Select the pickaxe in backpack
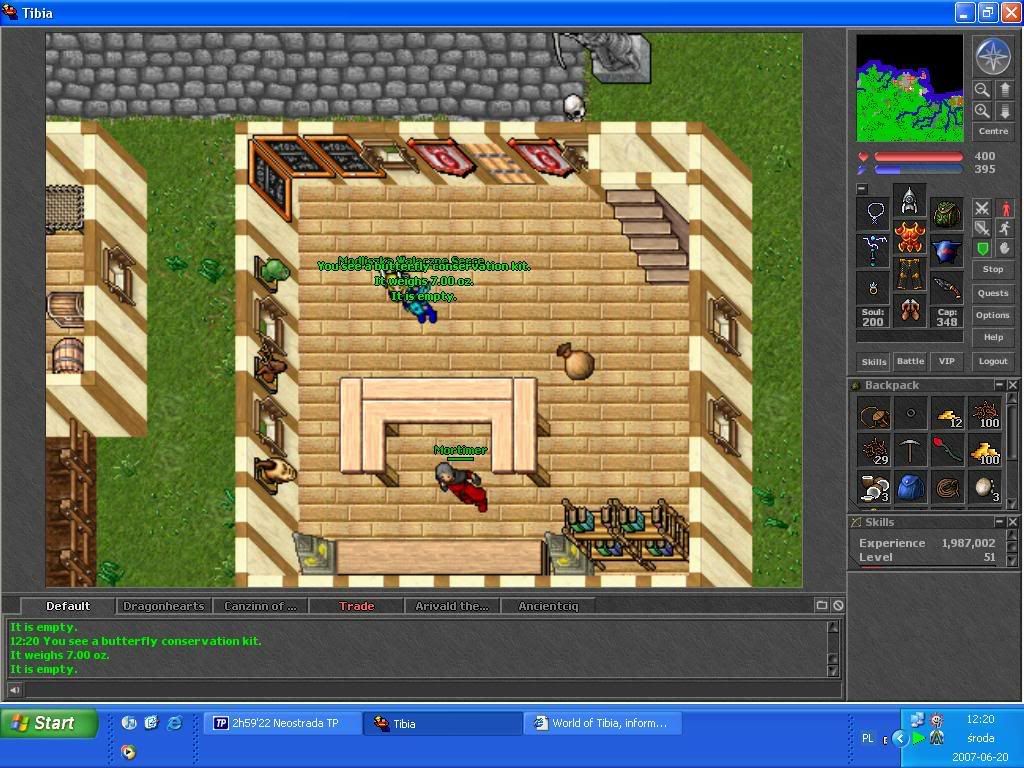This screenshot has height=768, width=1024. pos(910,451)
